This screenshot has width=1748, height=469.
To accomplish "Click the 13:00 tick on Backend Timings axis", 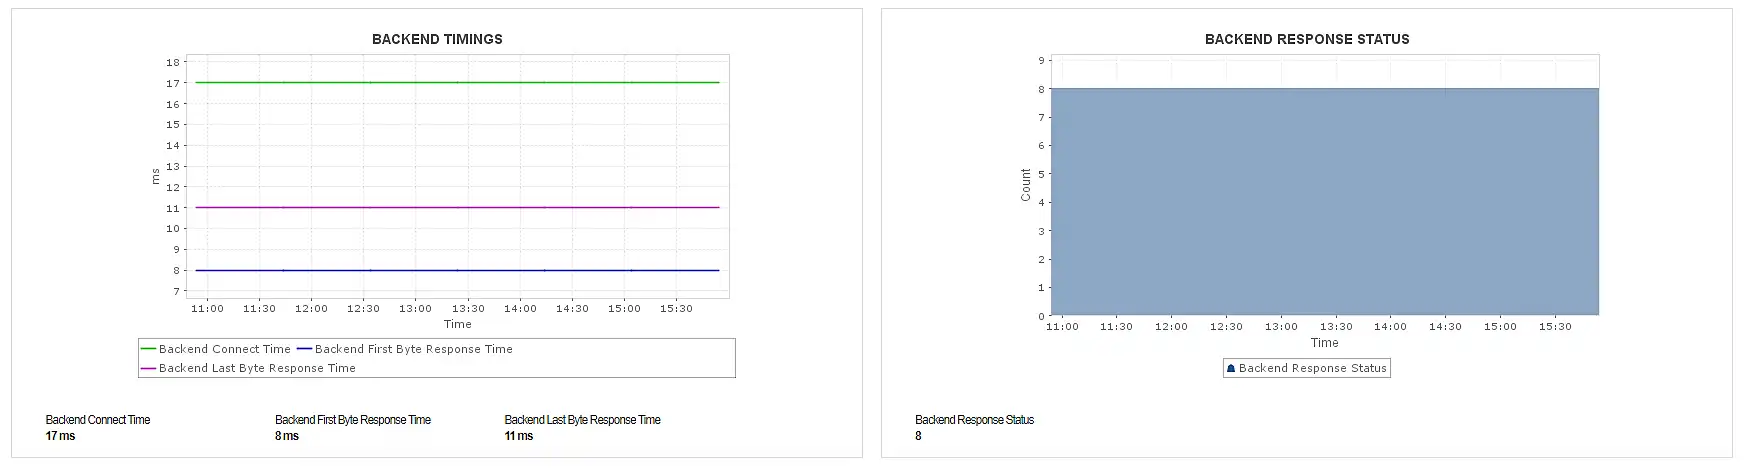I will tap(415, 309).
